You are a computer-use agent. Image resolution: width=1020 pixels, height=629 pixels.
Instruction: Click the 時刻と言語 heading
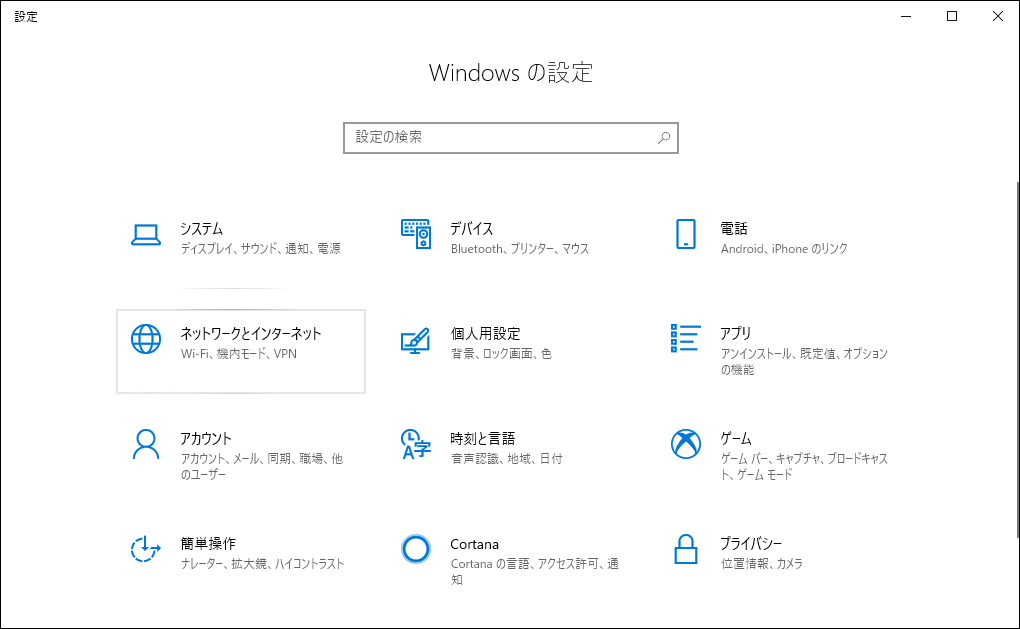point(483,439)
